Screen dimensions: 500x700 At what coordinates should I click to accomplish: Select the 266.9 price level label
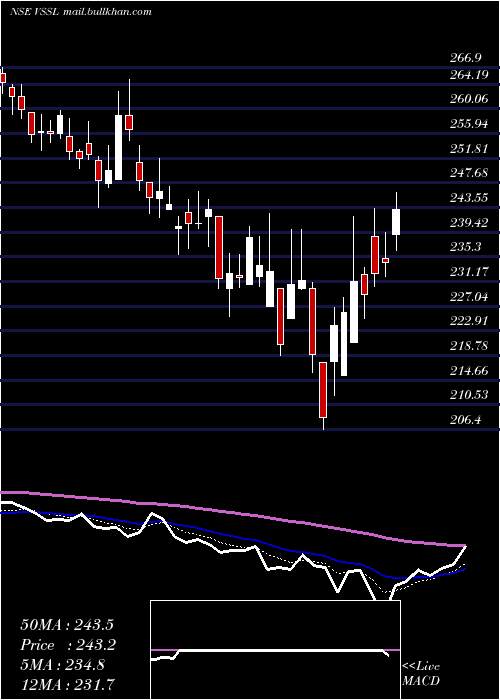point(465,58)
